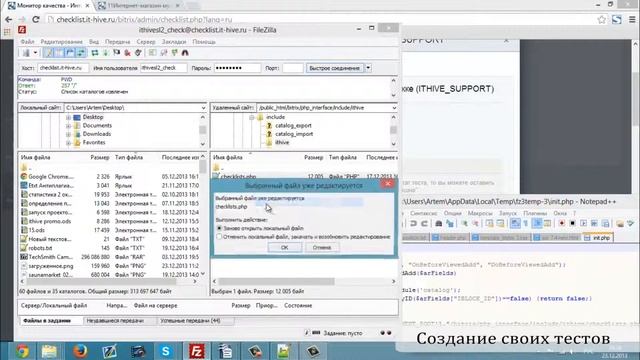Click Отмена in the file editing dialog

point(322,247)
